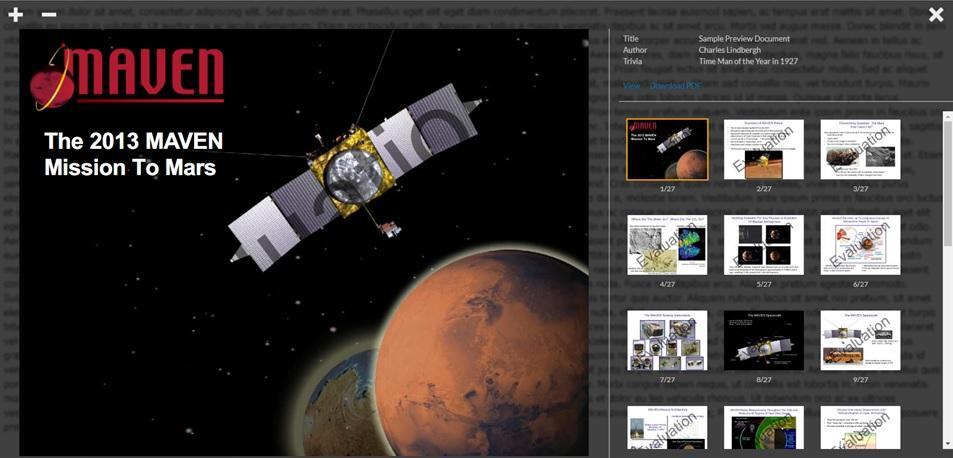Click the thumbnail panel scrollbar handle
953x458 pixels.
click(x=948, y=182)
